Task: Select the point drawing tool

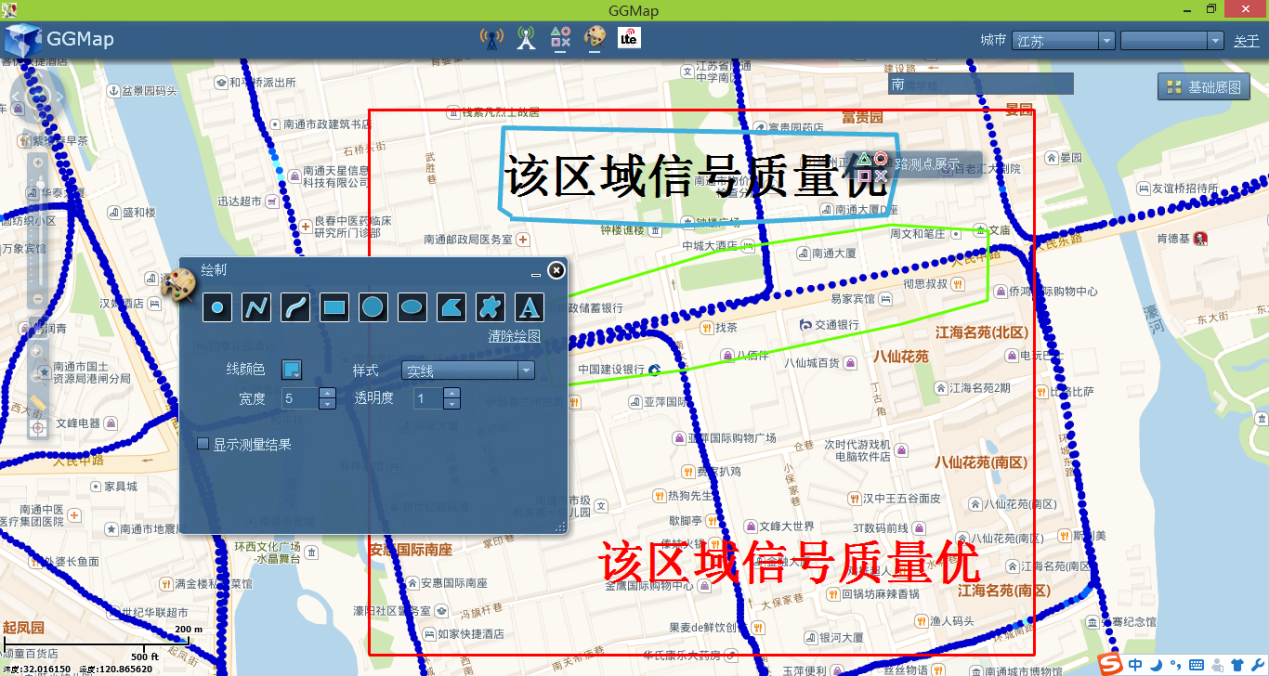Action: (217, 307)
